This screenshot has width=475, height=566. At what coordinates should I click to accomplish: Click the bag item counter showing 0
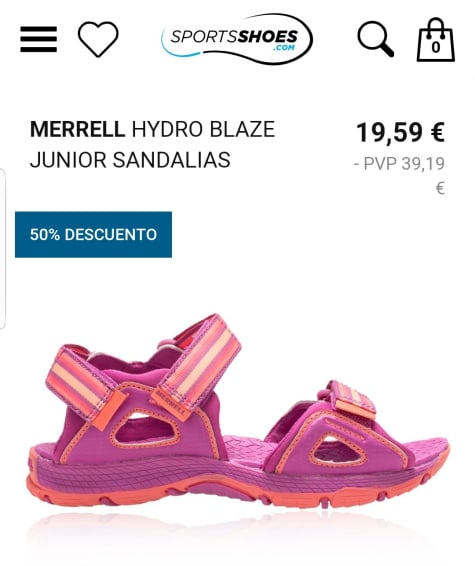436,47
